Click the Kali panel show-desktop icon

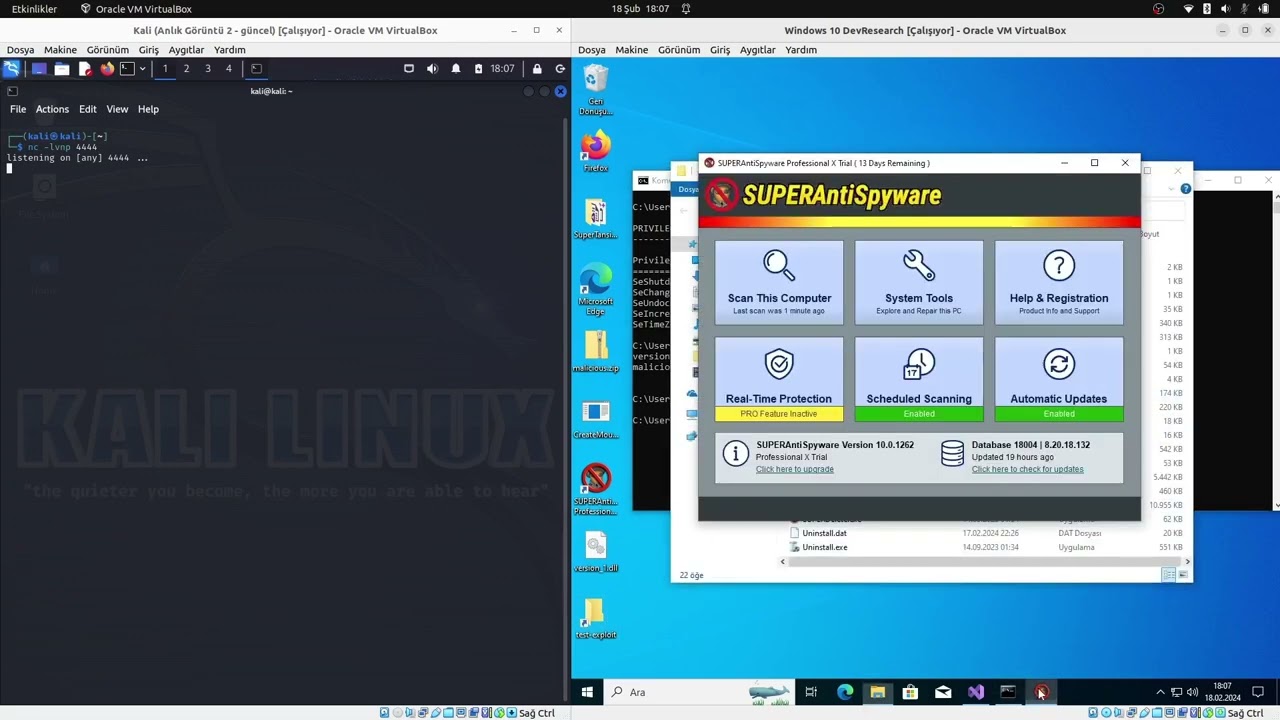click(39, 69)
